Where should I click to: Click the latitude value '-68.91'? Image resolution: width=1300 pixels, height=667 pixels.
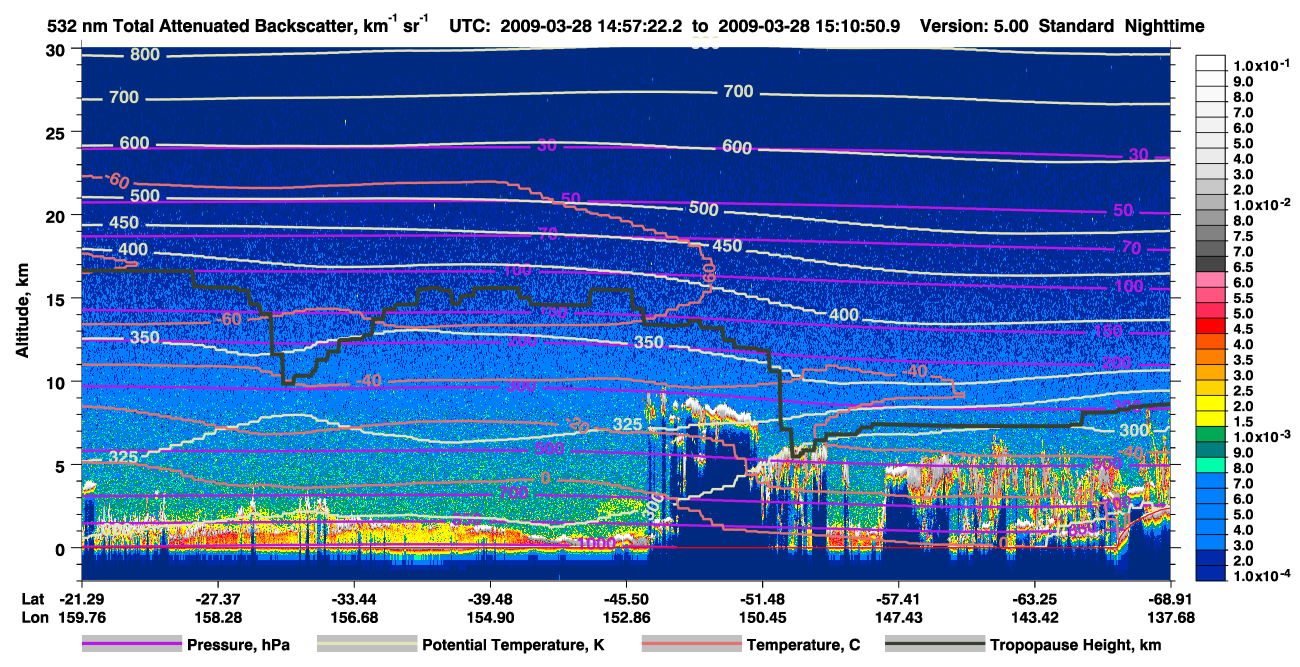tap(1171, 598)
